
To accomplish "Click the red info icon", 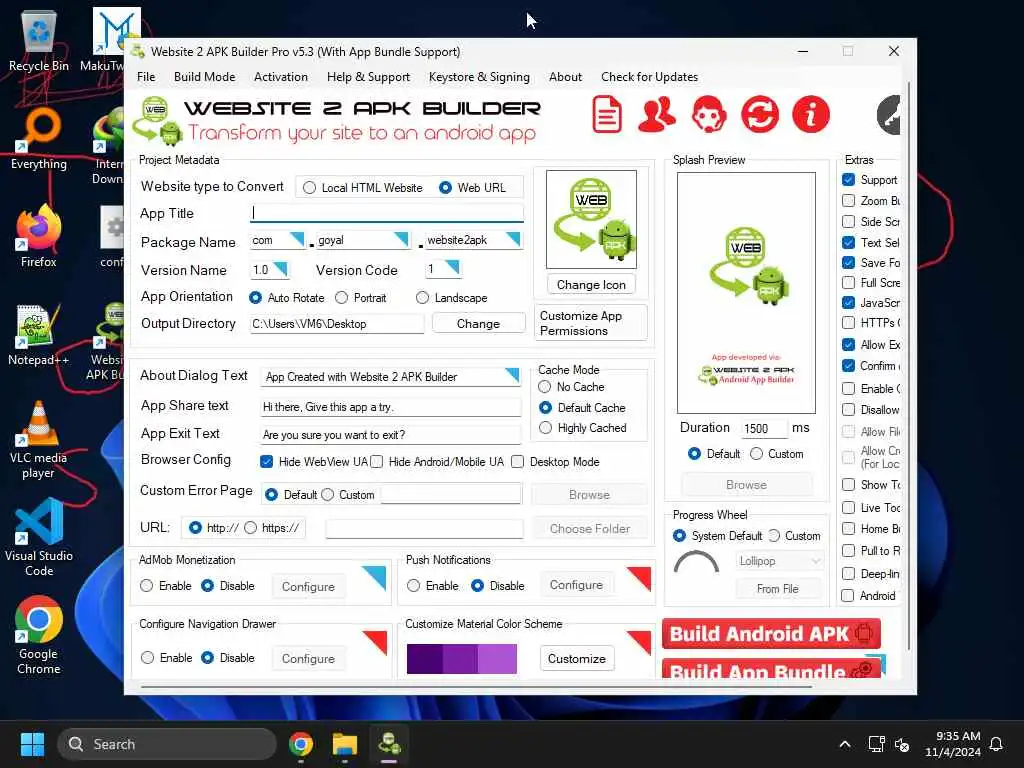I will pyautogui.click(x=810, y=115).
